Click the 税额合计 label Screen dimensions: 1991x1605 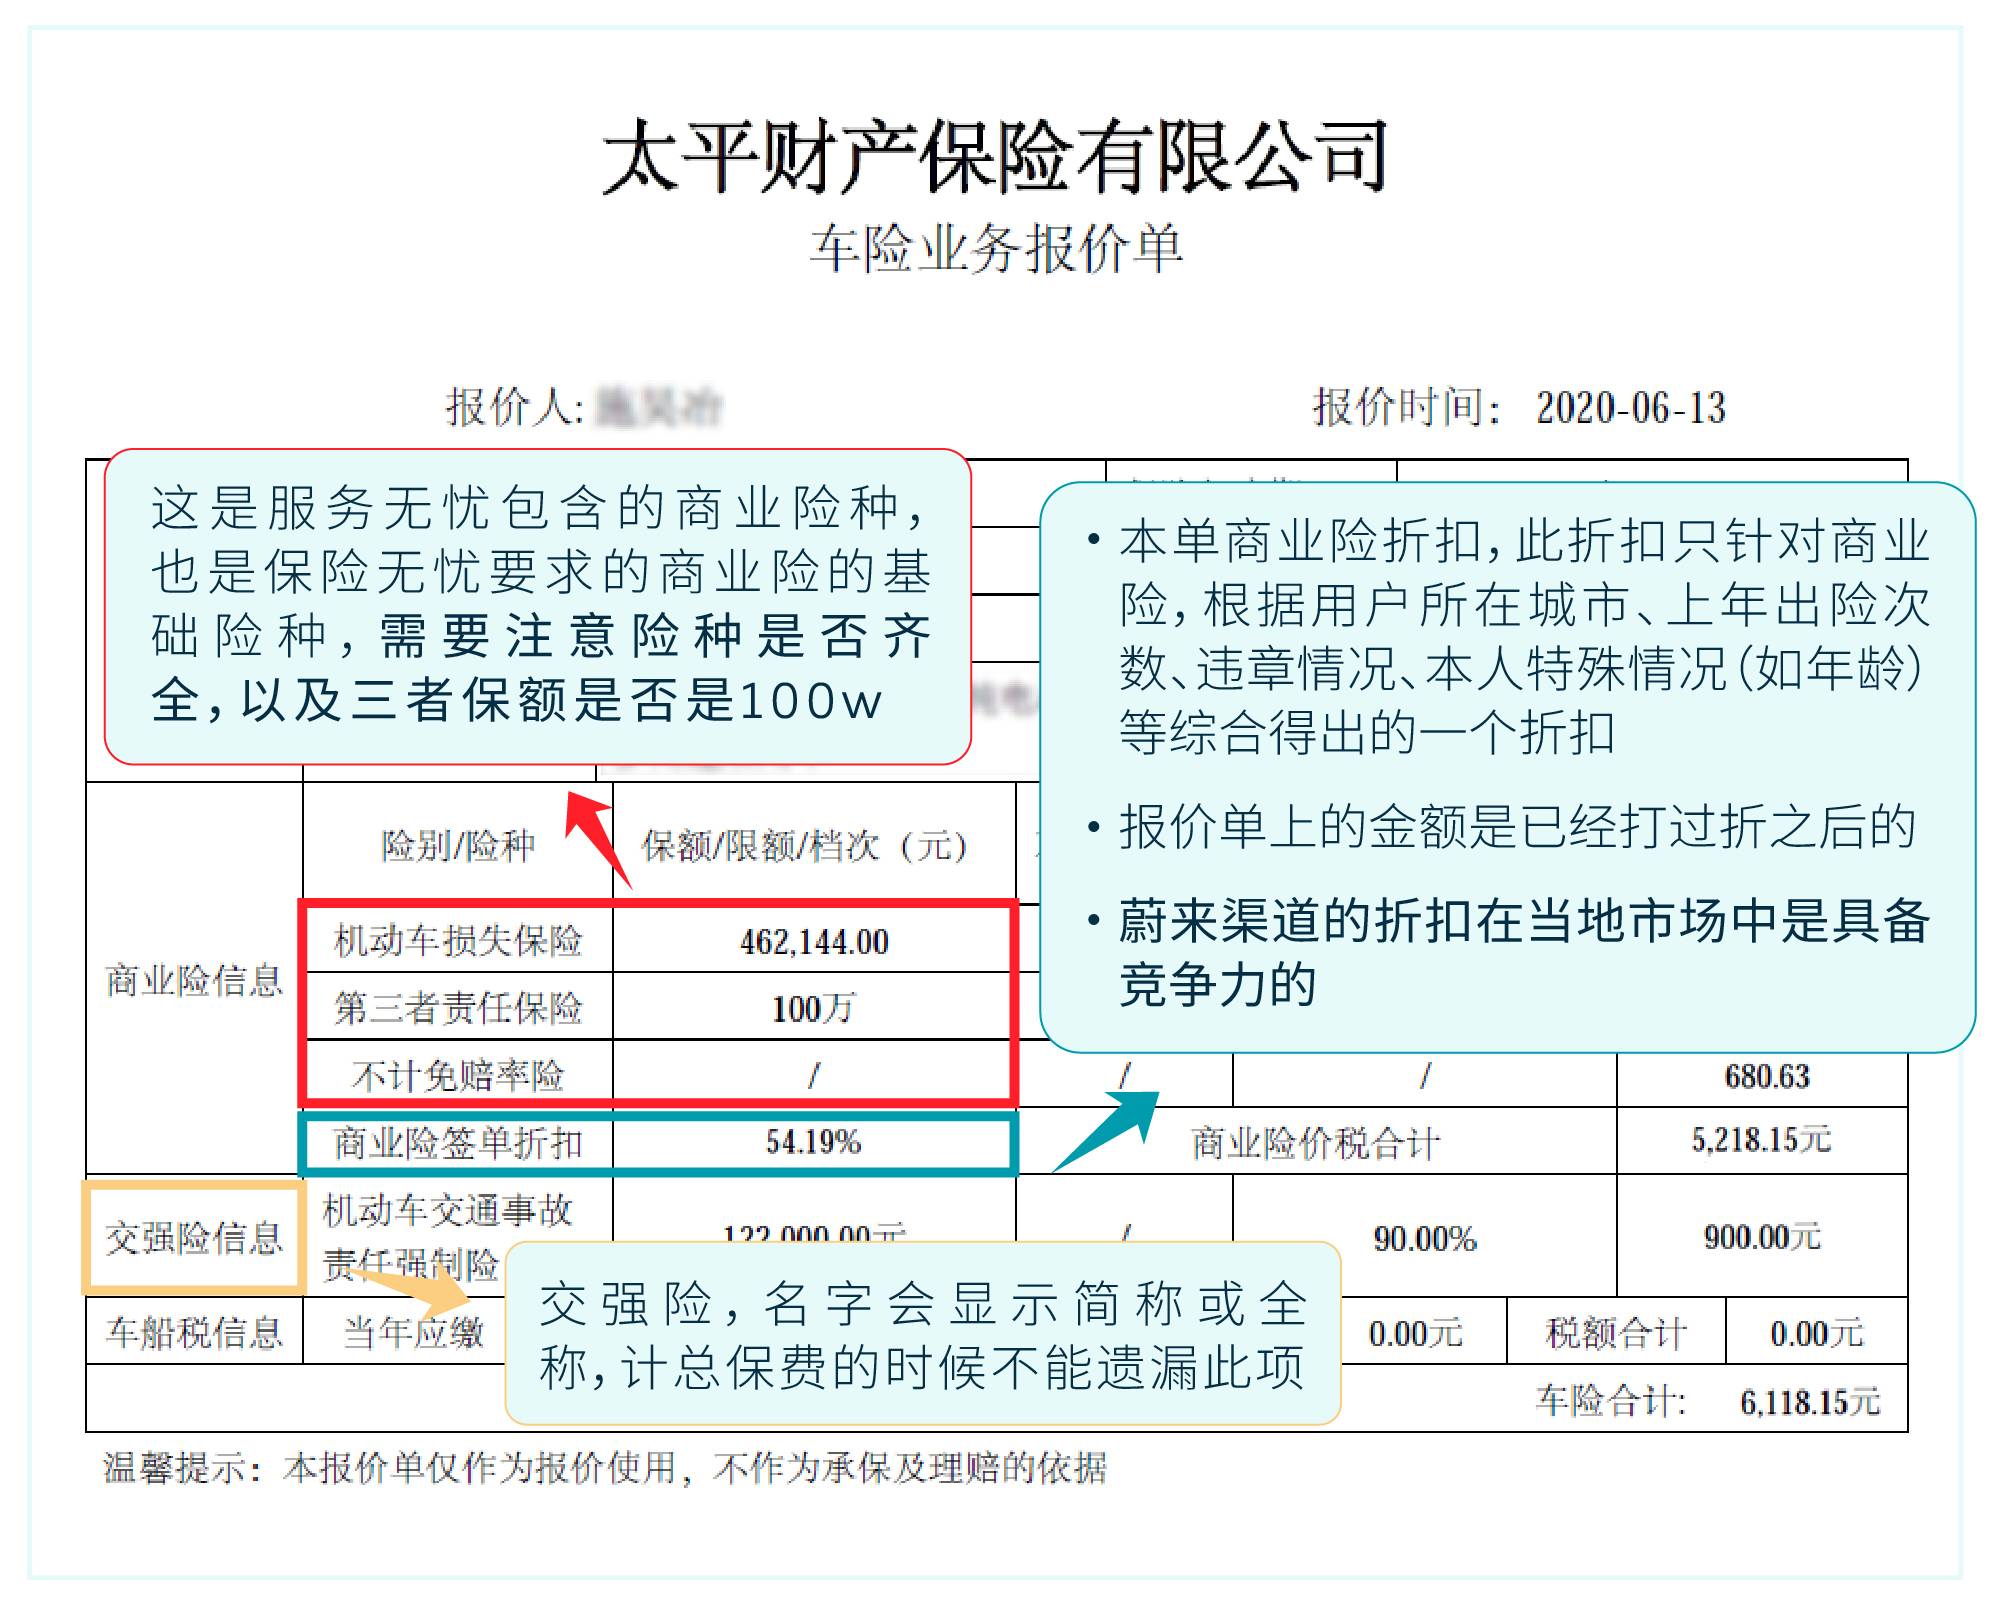coord(1616,1333)
